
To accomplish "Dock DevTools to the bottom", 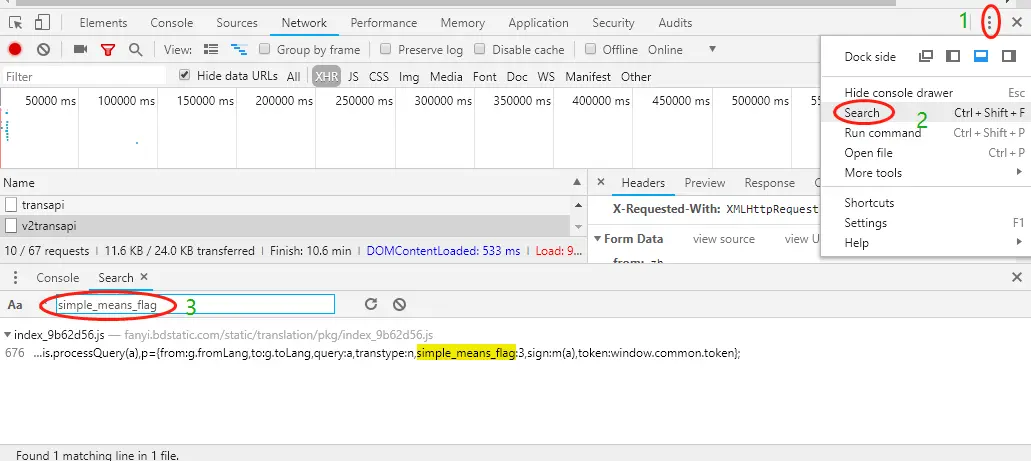I will click(x=981, y=57).
